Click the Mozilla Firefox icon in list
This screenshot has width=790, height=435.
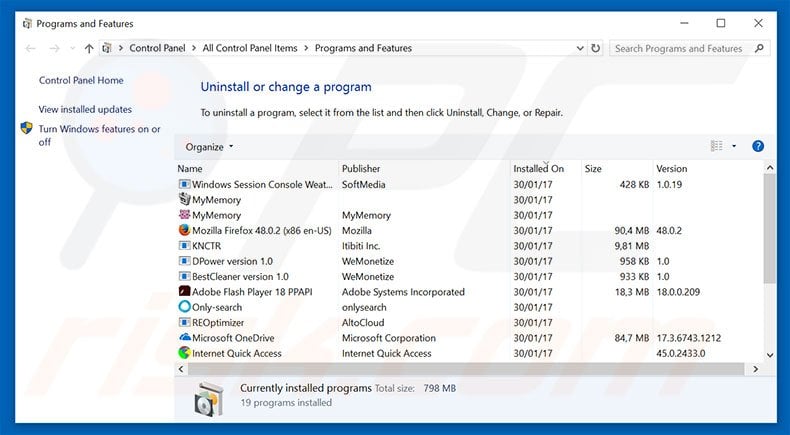click(x=185, y=230)
